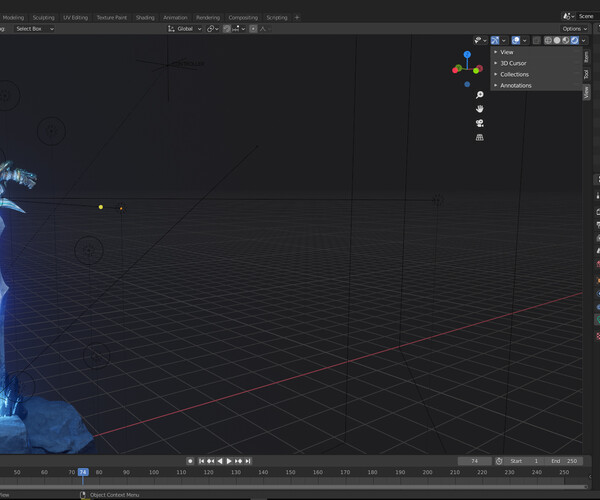Click the Z axis on navigation gizmo

point(467,55)
